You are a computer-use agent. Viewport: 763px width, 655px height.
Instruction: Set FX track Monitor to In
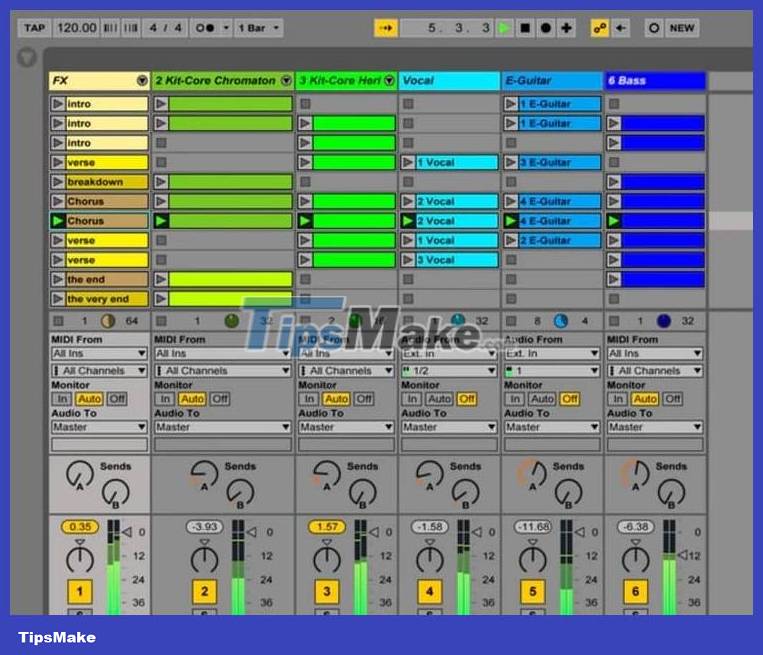pos(62,399)
